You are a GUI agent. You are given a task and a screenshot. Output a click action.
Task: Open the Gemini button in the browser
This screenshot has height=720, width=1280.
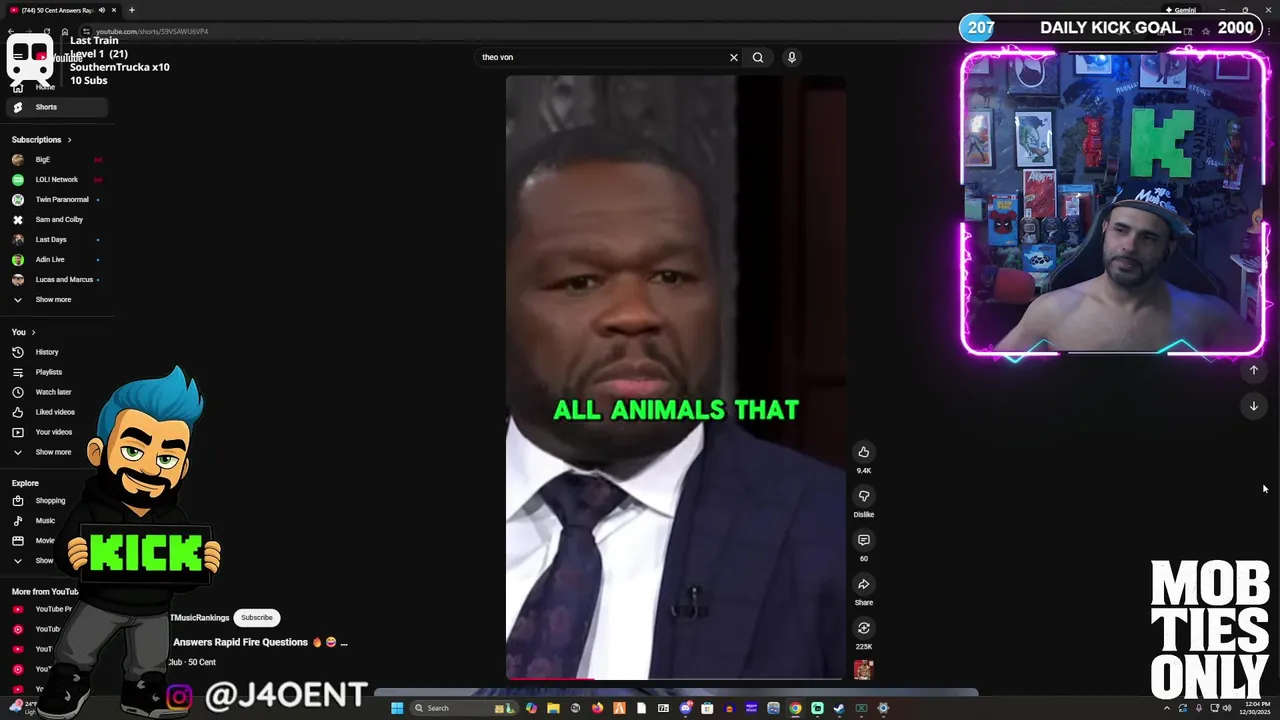coord(1181,10)
